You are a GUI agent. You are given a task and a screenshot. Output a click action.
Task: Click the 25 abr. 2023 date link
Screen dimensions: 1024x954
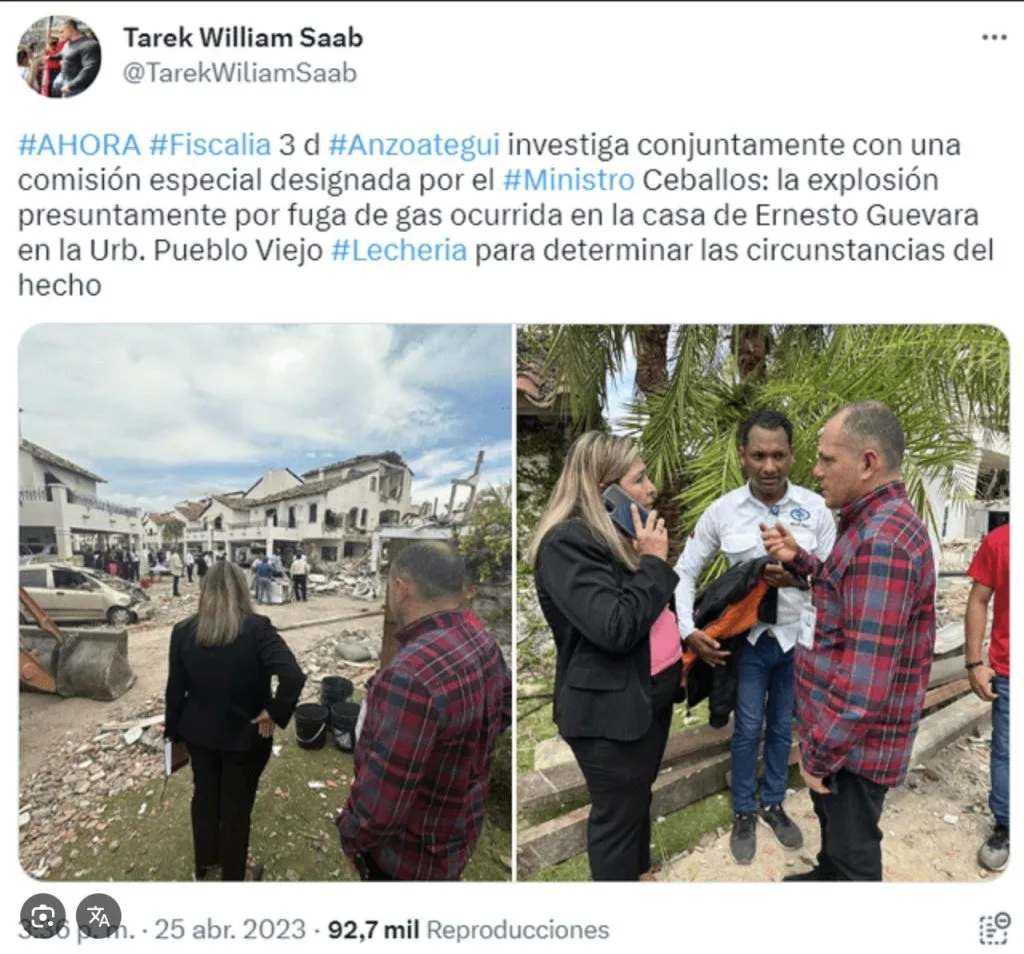pyautogui.click(x=230, y=929)
